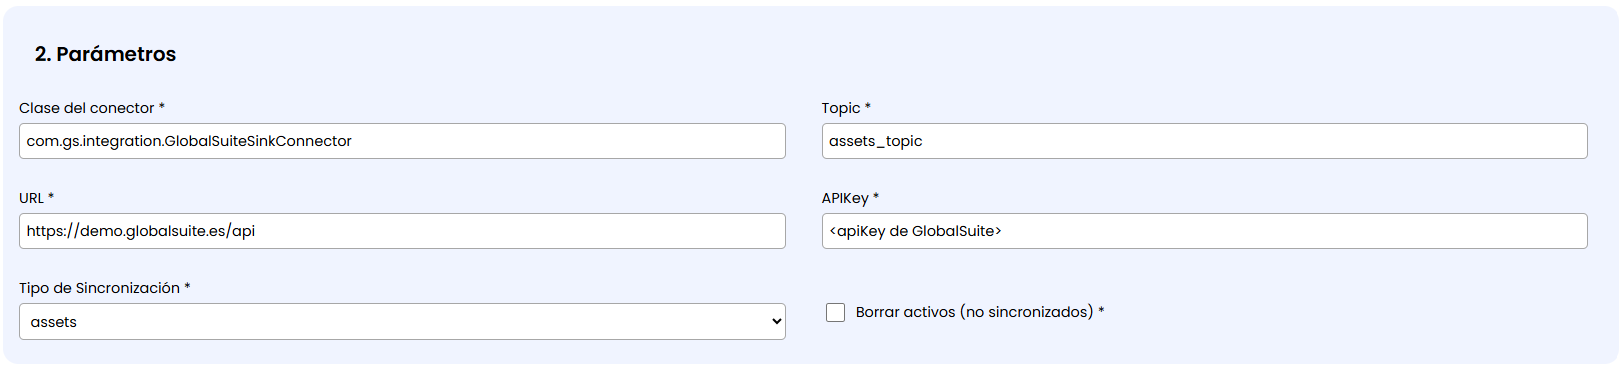Click the Clase del conector label

pos(87,108)
